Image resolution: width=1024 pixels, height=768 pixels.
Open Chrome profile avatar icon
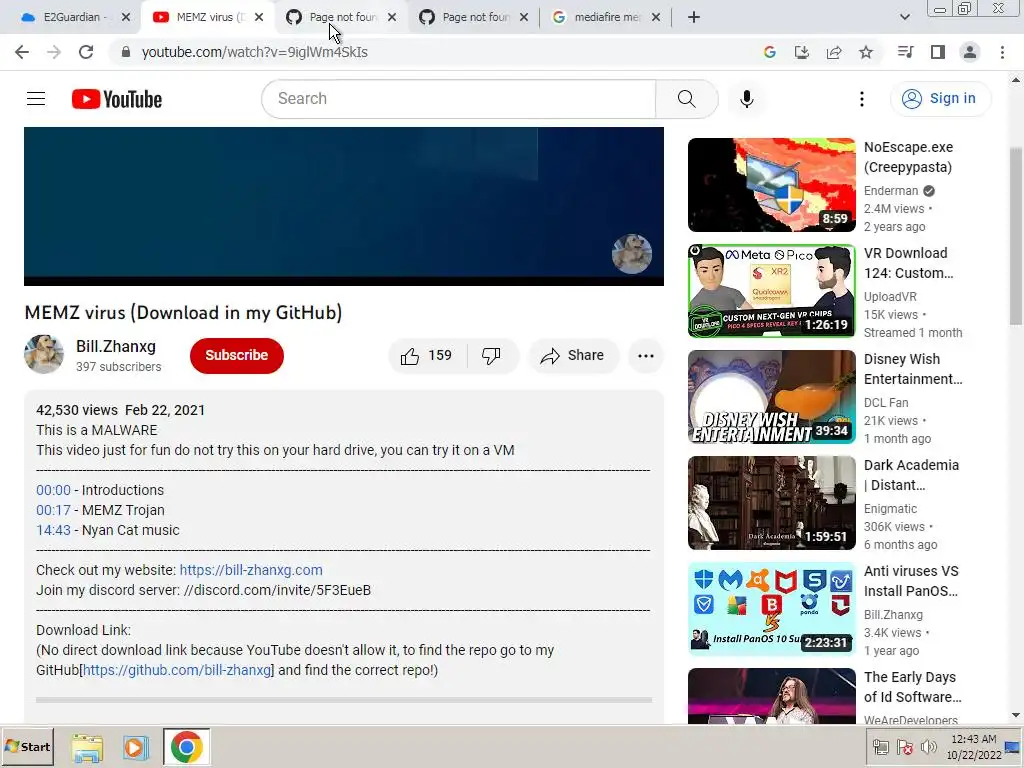tap(970, 52)
